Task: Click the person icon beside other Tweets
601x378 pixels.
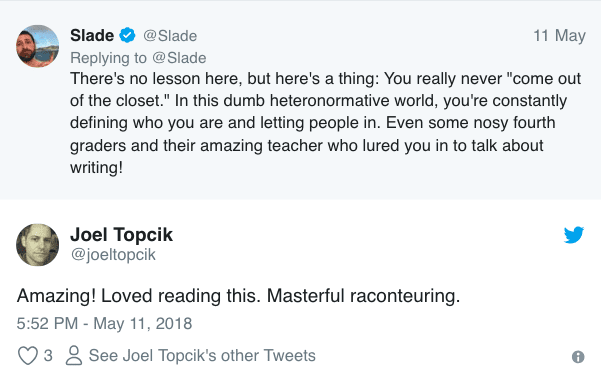Action: coord(74,355)
